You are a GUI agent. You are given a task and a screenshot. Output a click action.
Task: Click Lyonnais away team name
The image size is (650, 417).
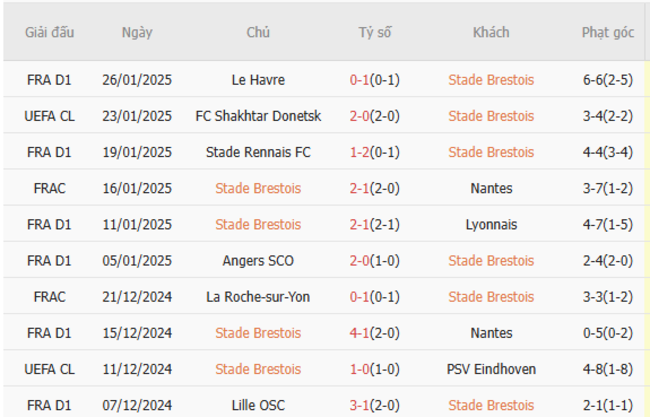point(491,224)
